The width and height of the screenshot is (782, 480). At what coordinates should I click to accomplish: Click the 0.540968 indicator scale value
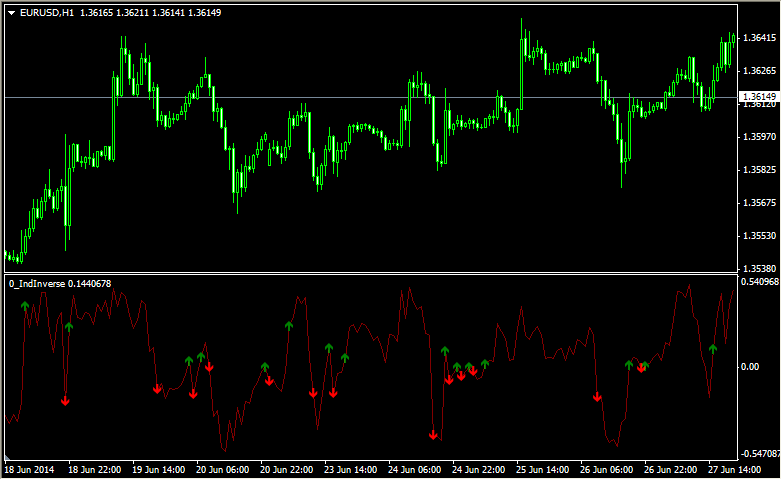[760, 282]
